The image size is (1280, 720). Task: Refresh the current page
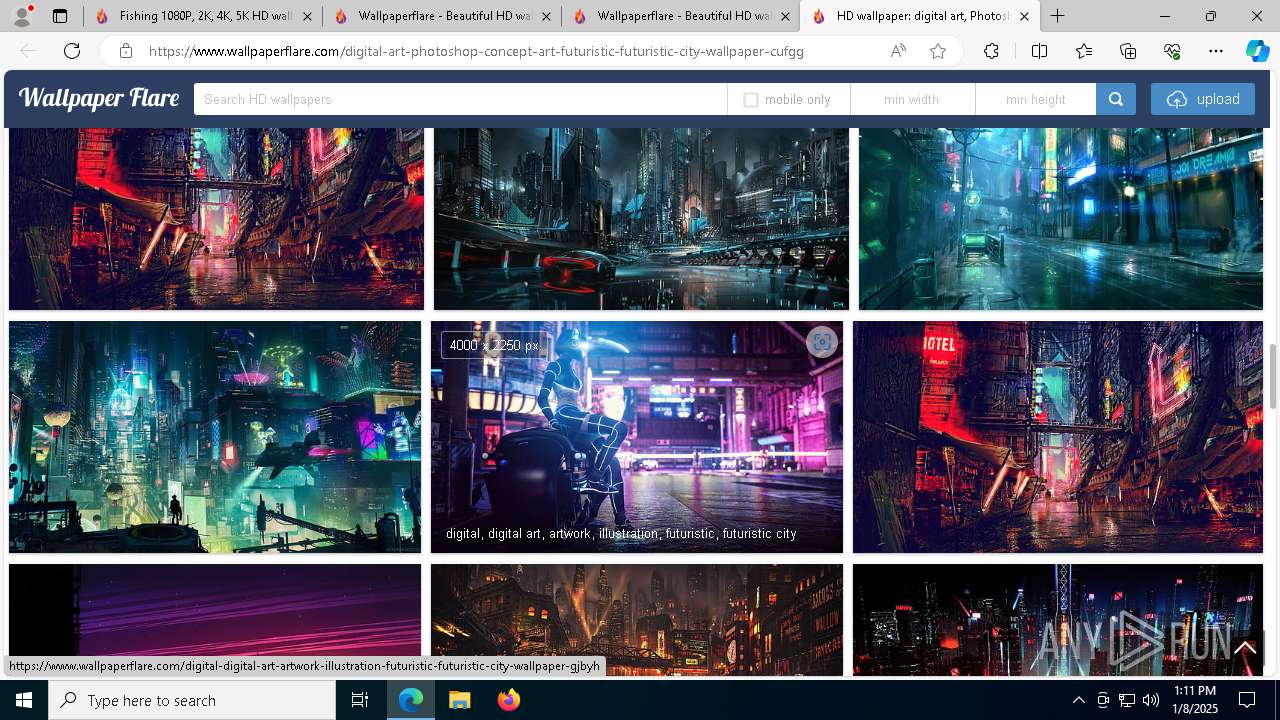click(72, 51)
